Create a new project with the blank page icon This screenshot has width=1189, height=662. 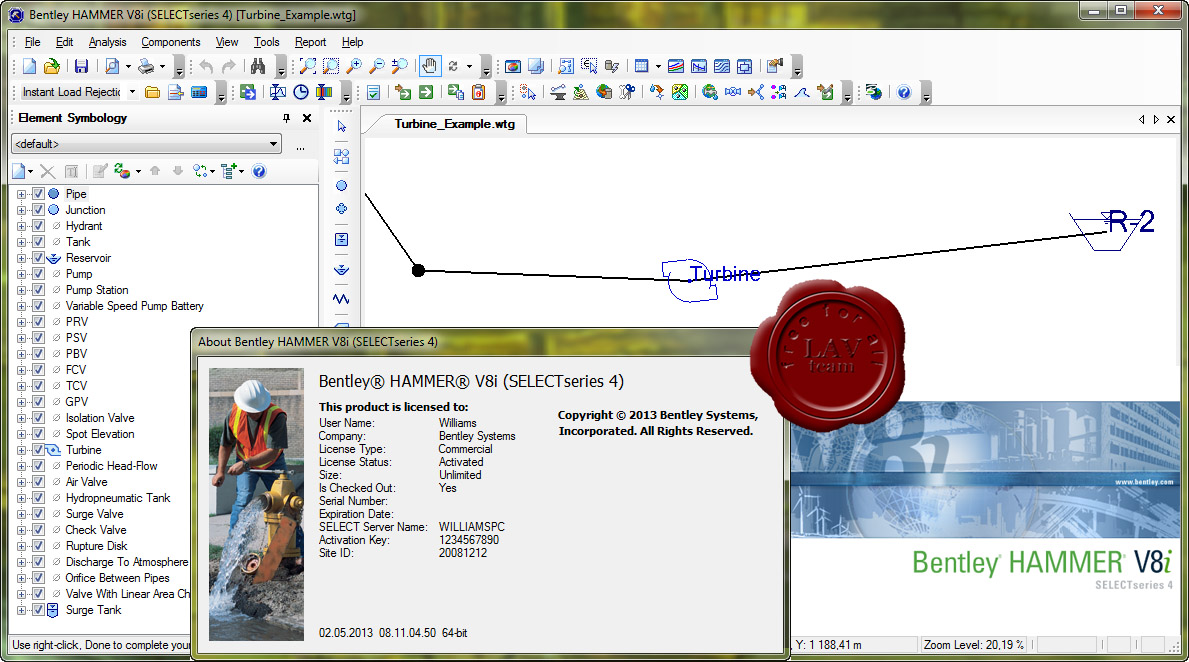(x=30, y=67)
